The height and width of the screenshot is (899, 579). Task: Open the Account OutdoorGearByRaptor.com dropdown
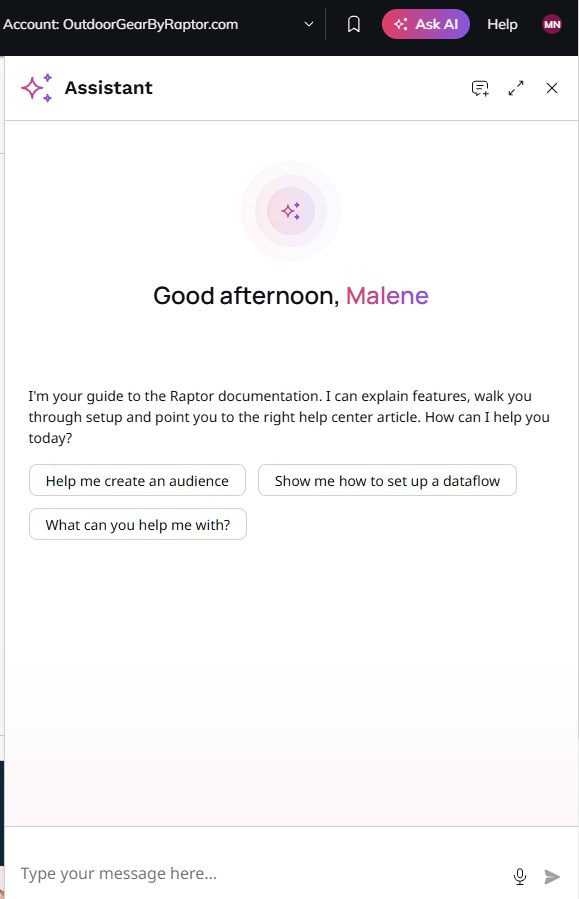[x=159, y=25]
